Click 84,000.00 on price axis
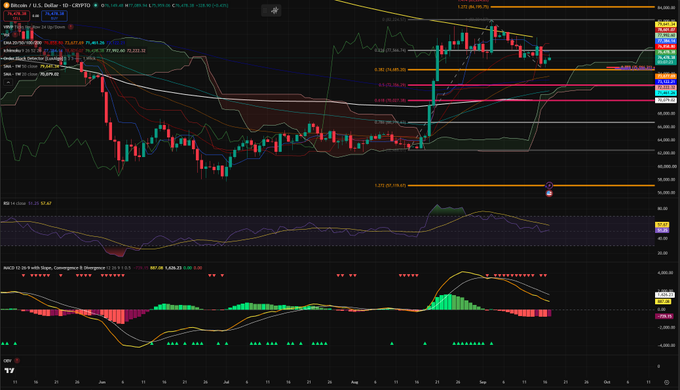 click(x=667, y=7)
